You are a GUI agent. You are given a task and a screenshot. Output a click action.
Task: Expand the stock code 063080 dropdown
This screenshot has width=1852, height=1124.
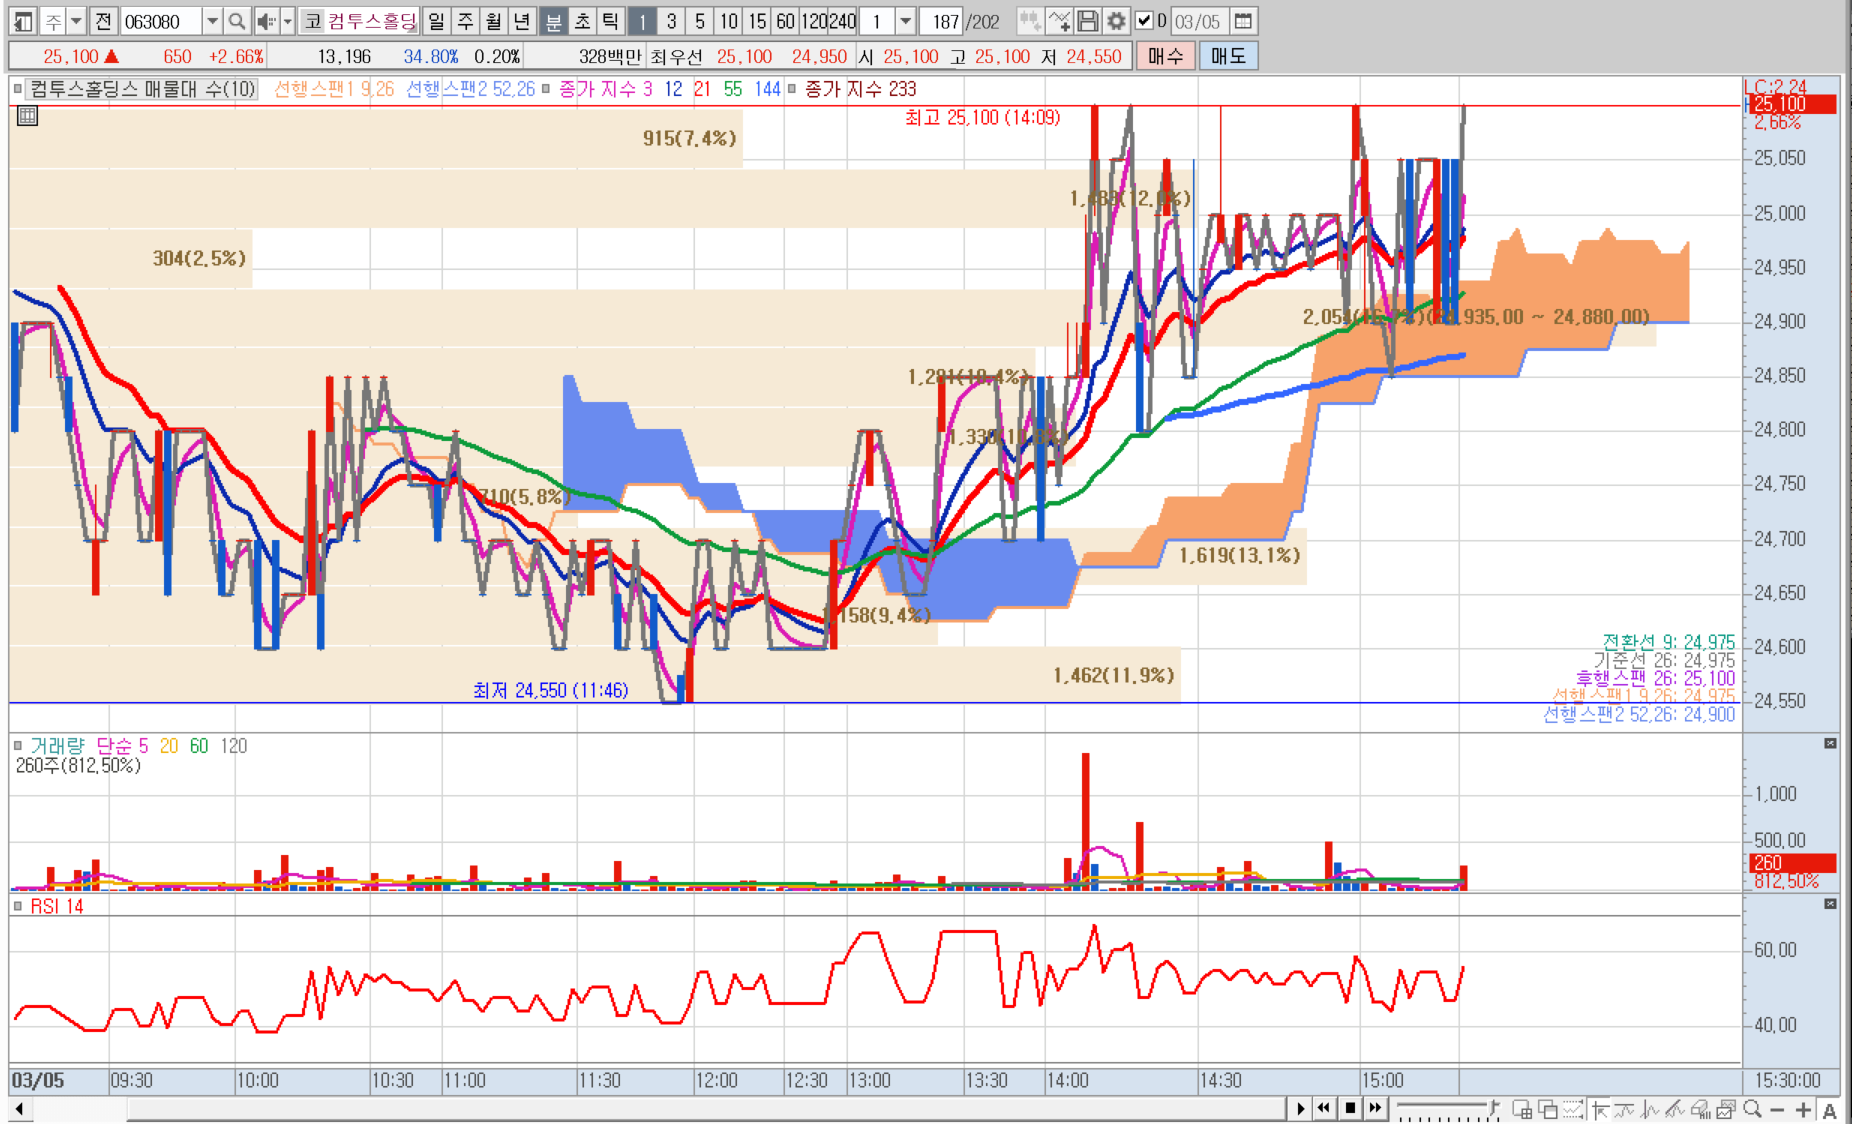coord(212,21)
